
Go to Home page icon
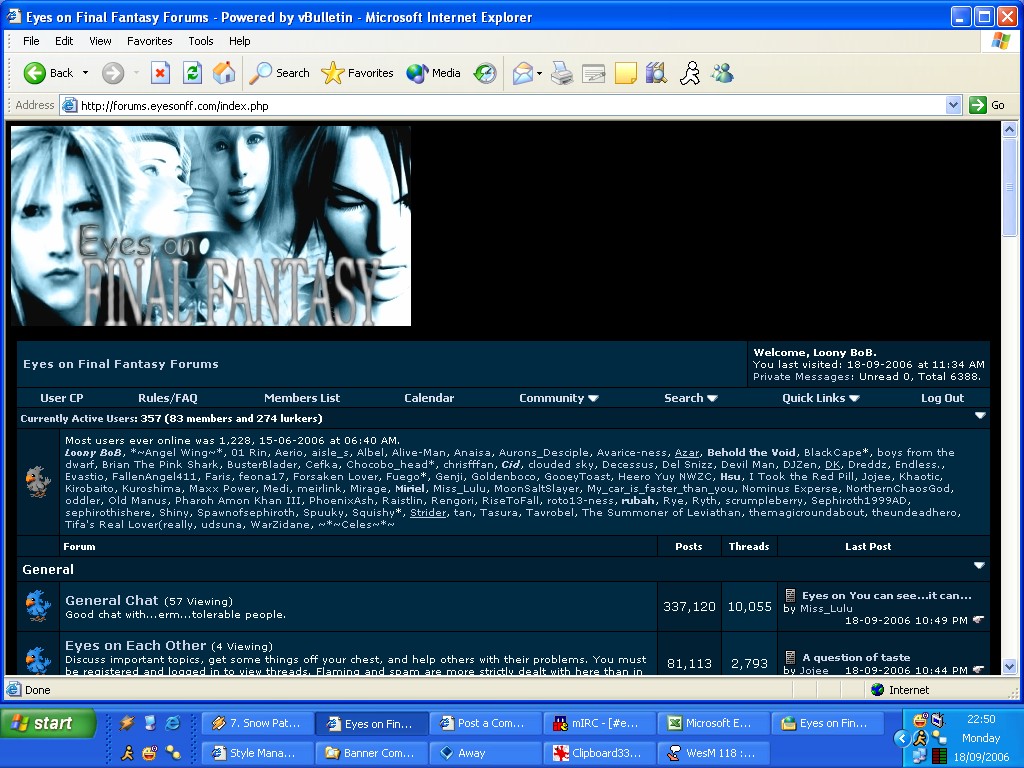tap(224, 73)
